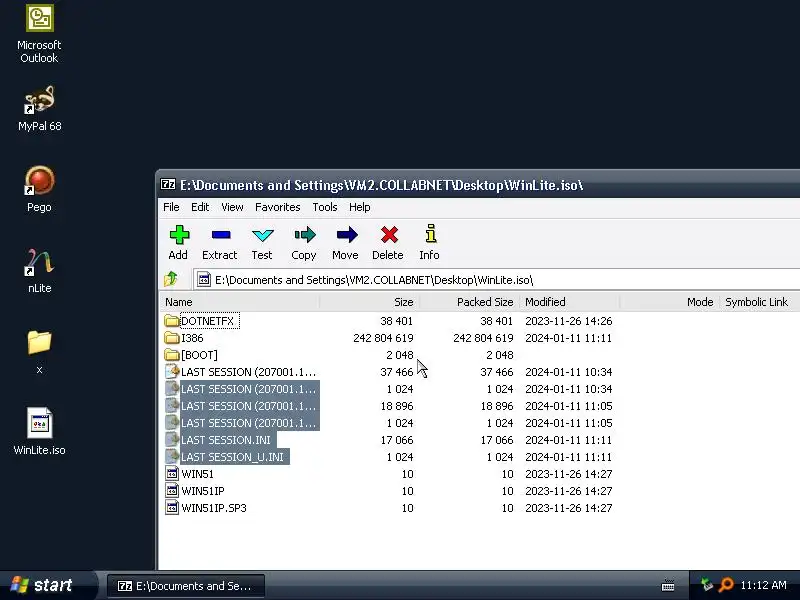Sort by the Modified column header
The width and height of the screenshot is (800, 600).
569,302
